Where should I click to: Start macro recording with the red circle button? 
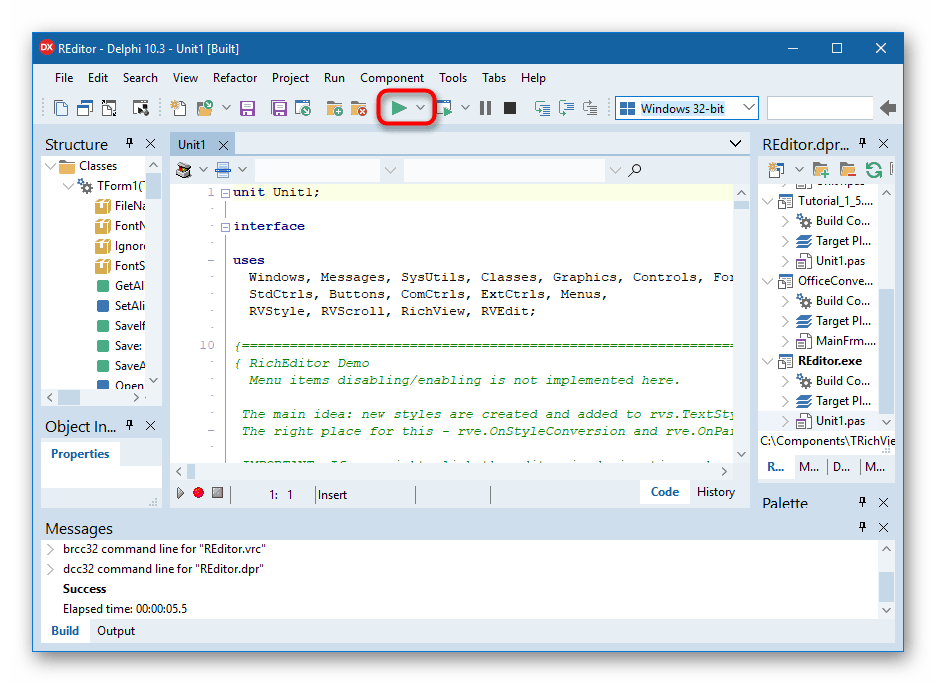click(199, 492)
